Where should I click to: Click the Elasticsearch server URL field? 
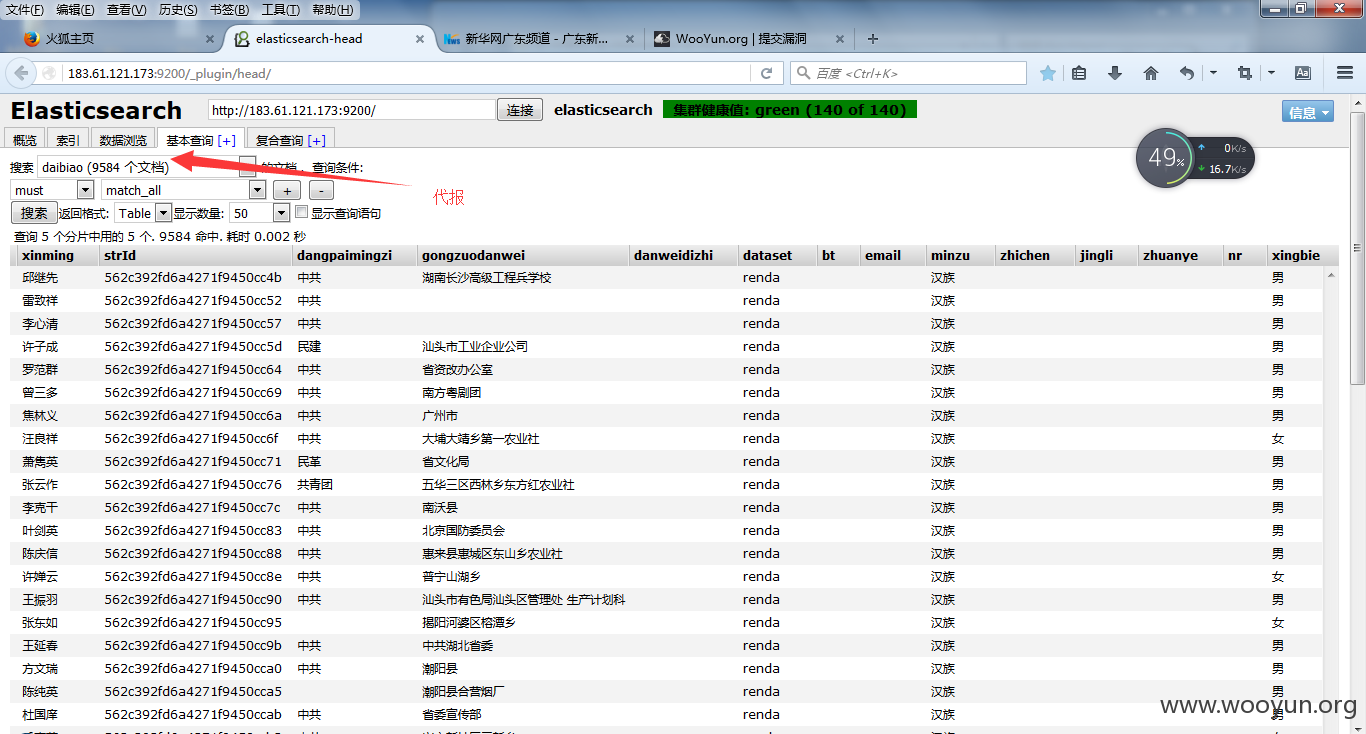tap(352, 110)
